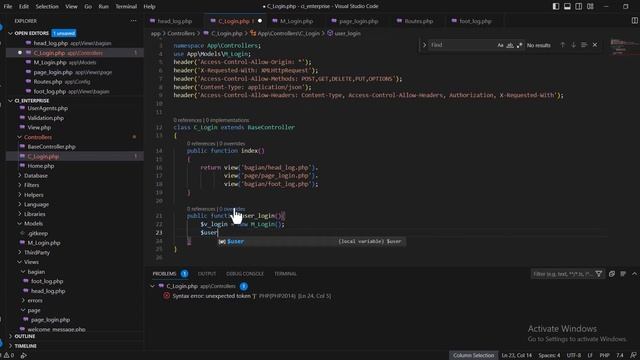Viewport: 640px width, 360px height.
Task: Switch to foot_log.php editor tab
Action: tap(475, 21)
